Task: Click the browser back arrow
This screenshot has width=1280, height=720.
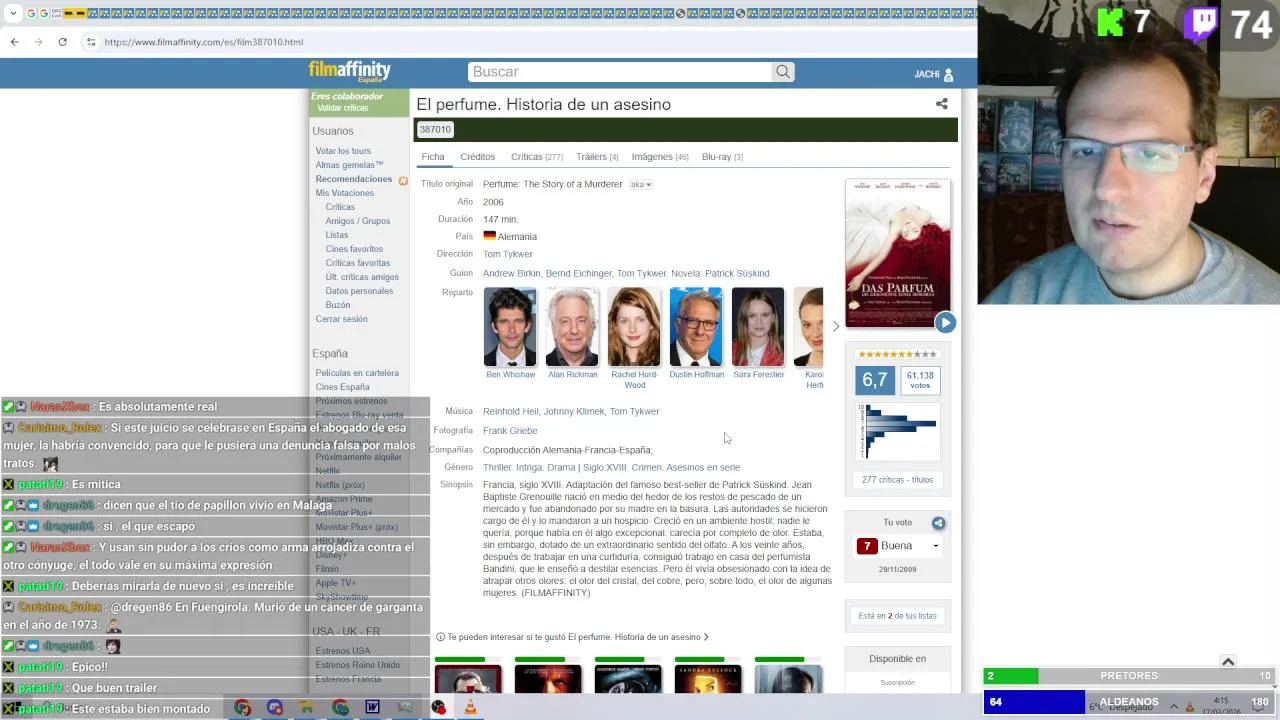Action: (14, 42)
